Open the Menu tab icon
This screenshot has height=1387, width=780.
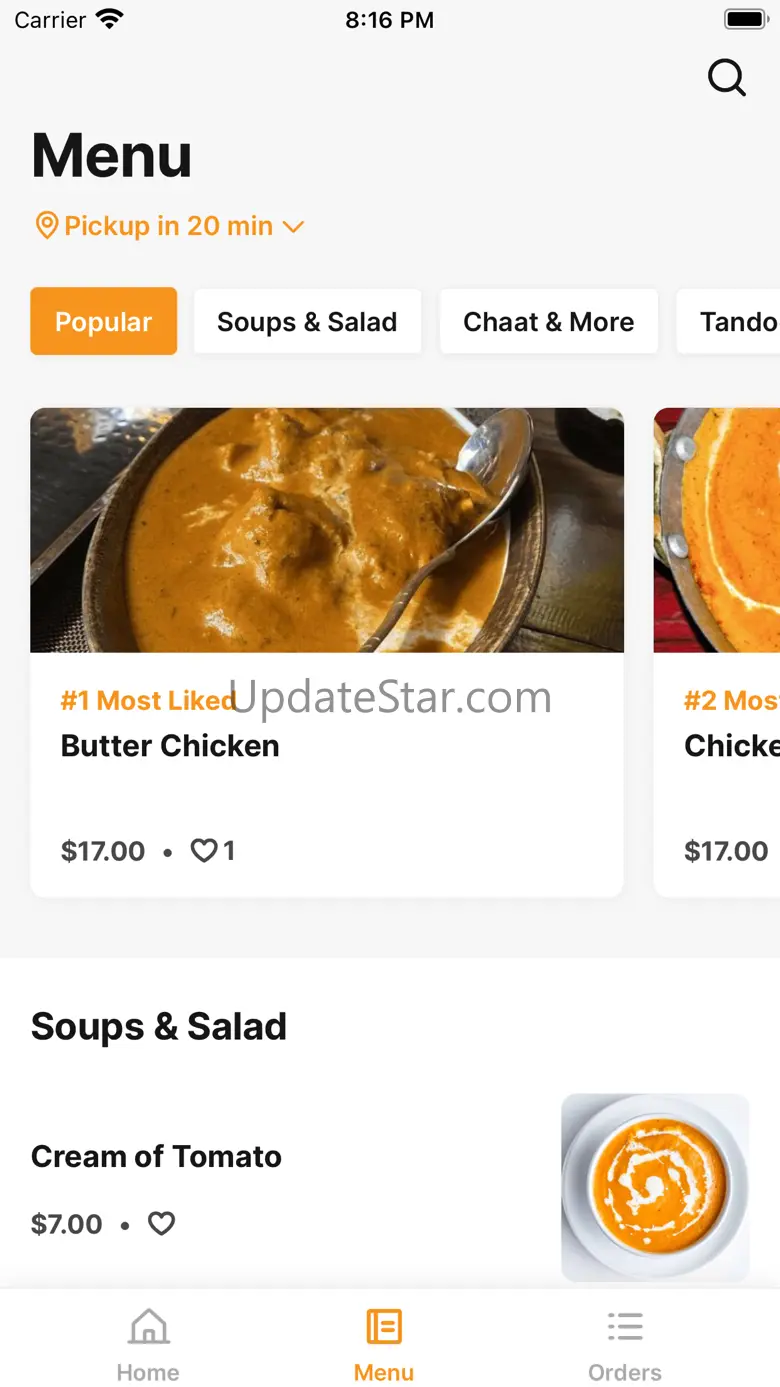coord(384,1327)
